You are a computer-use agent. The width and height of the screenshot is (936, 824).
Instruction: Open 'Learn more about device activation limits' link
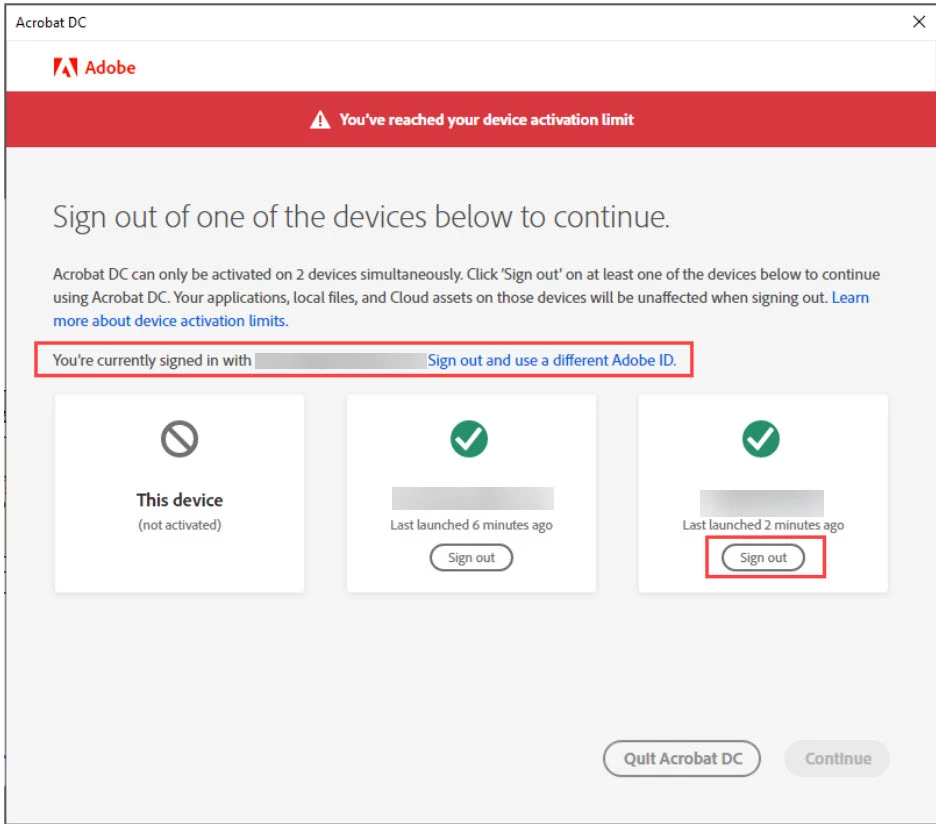tap(171, 321)
